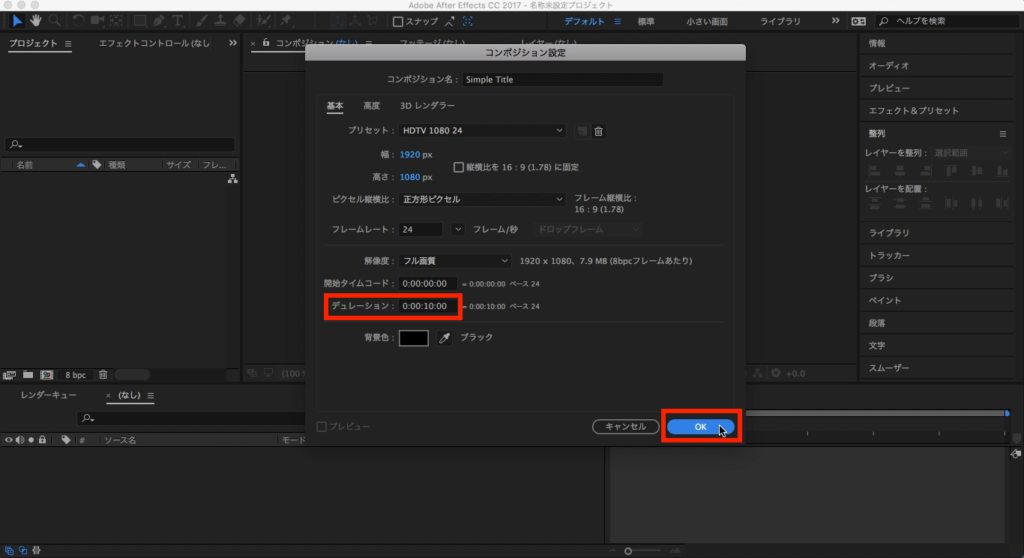The image size is (1024, 558).
Task: Toggle the solo dot column in timeline
Action: coord(31,440)
